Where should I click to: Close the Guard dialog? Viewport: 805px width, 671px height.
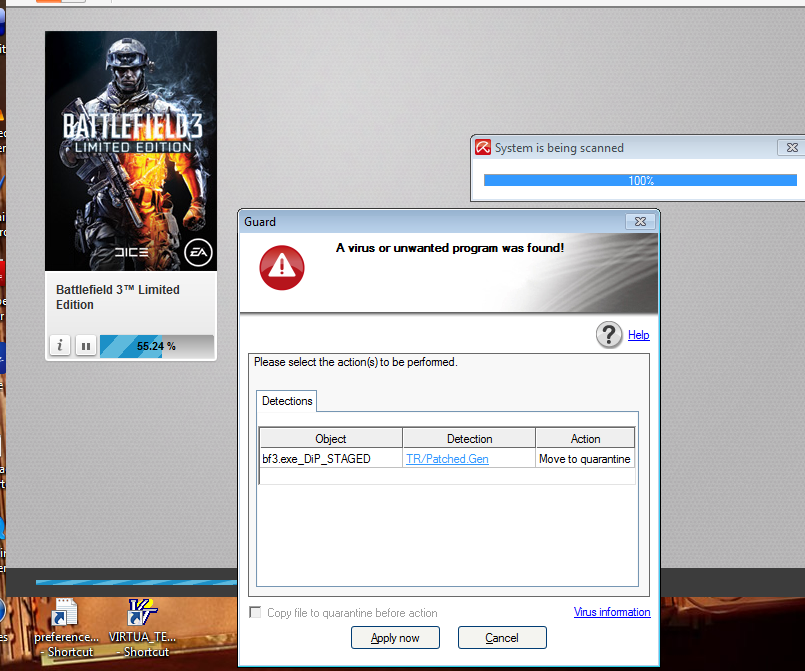(x=640, y=221)
